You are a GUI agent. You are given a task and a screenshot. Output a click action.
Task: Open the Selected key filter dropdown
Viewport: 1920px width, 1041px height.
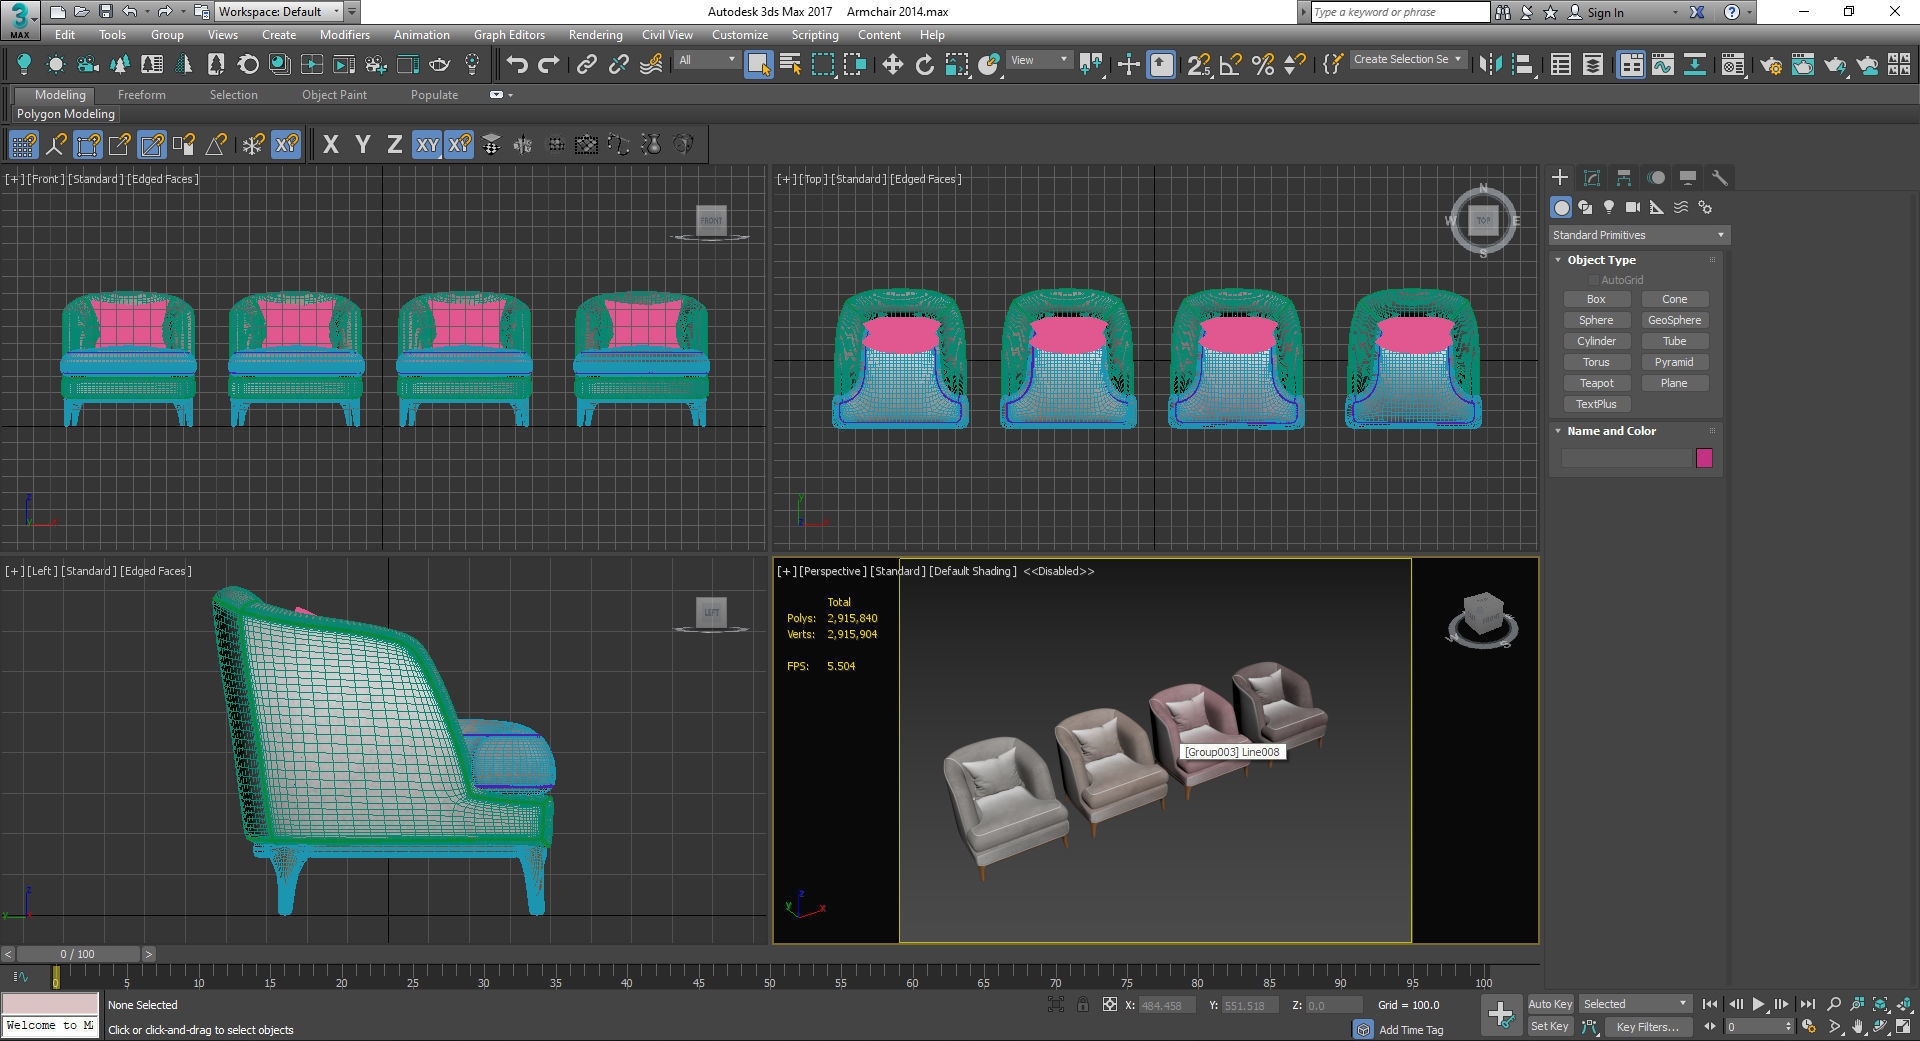[x=1635, y=1004]
